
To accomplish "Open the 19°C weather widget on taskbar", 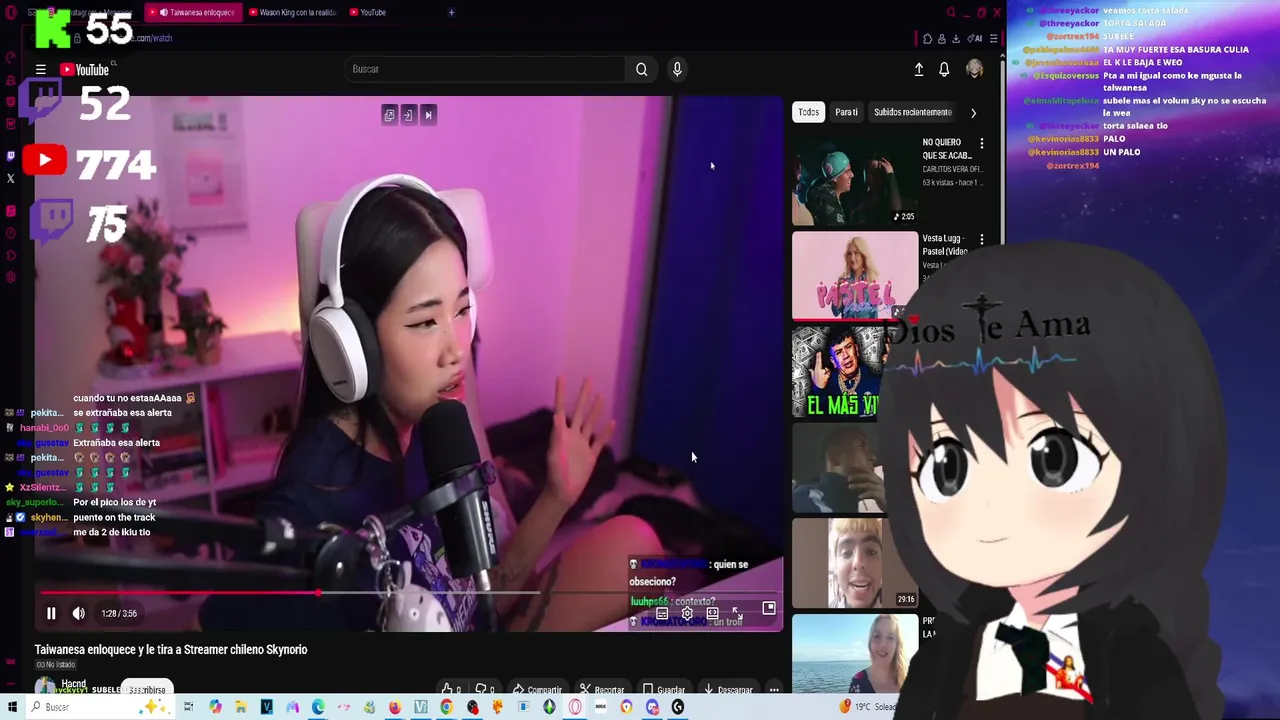I will point(868,707).
